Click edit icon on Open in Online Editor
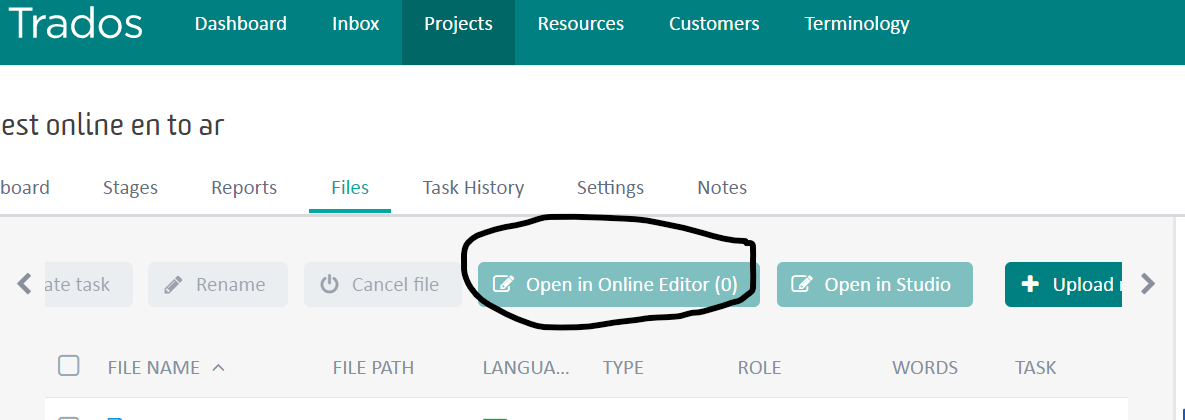1185x420 pixels. (503, 284)
